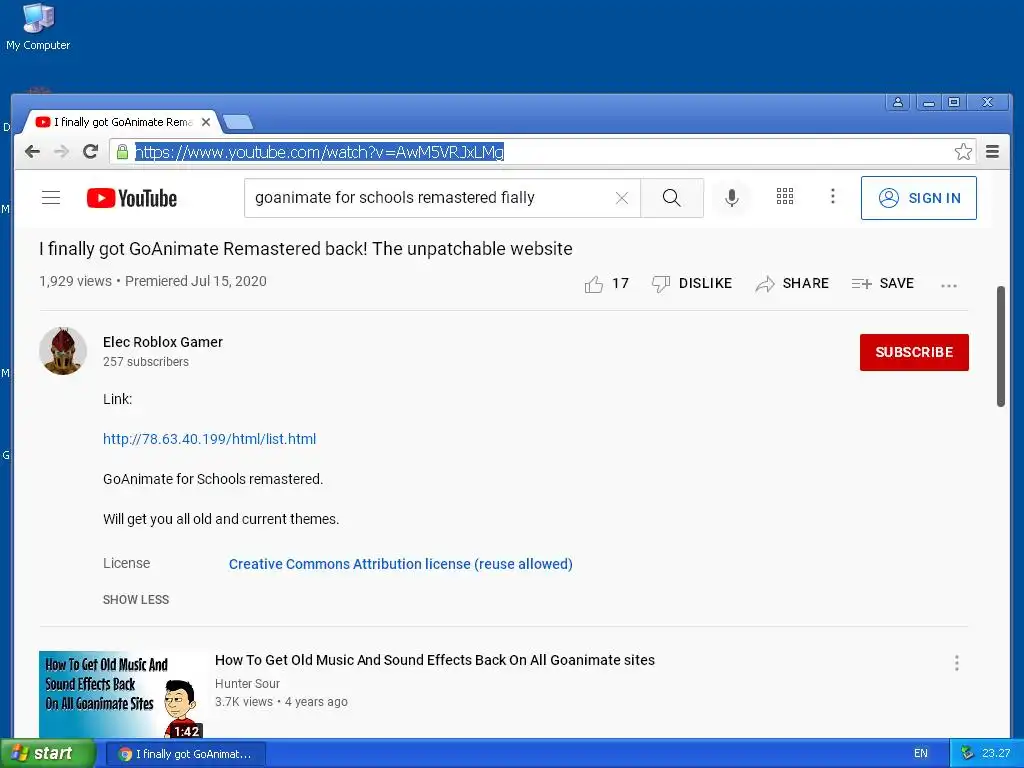Click the browser forward arrow
This screenshot has width=1024, height=768.
(x=61, y=152)
